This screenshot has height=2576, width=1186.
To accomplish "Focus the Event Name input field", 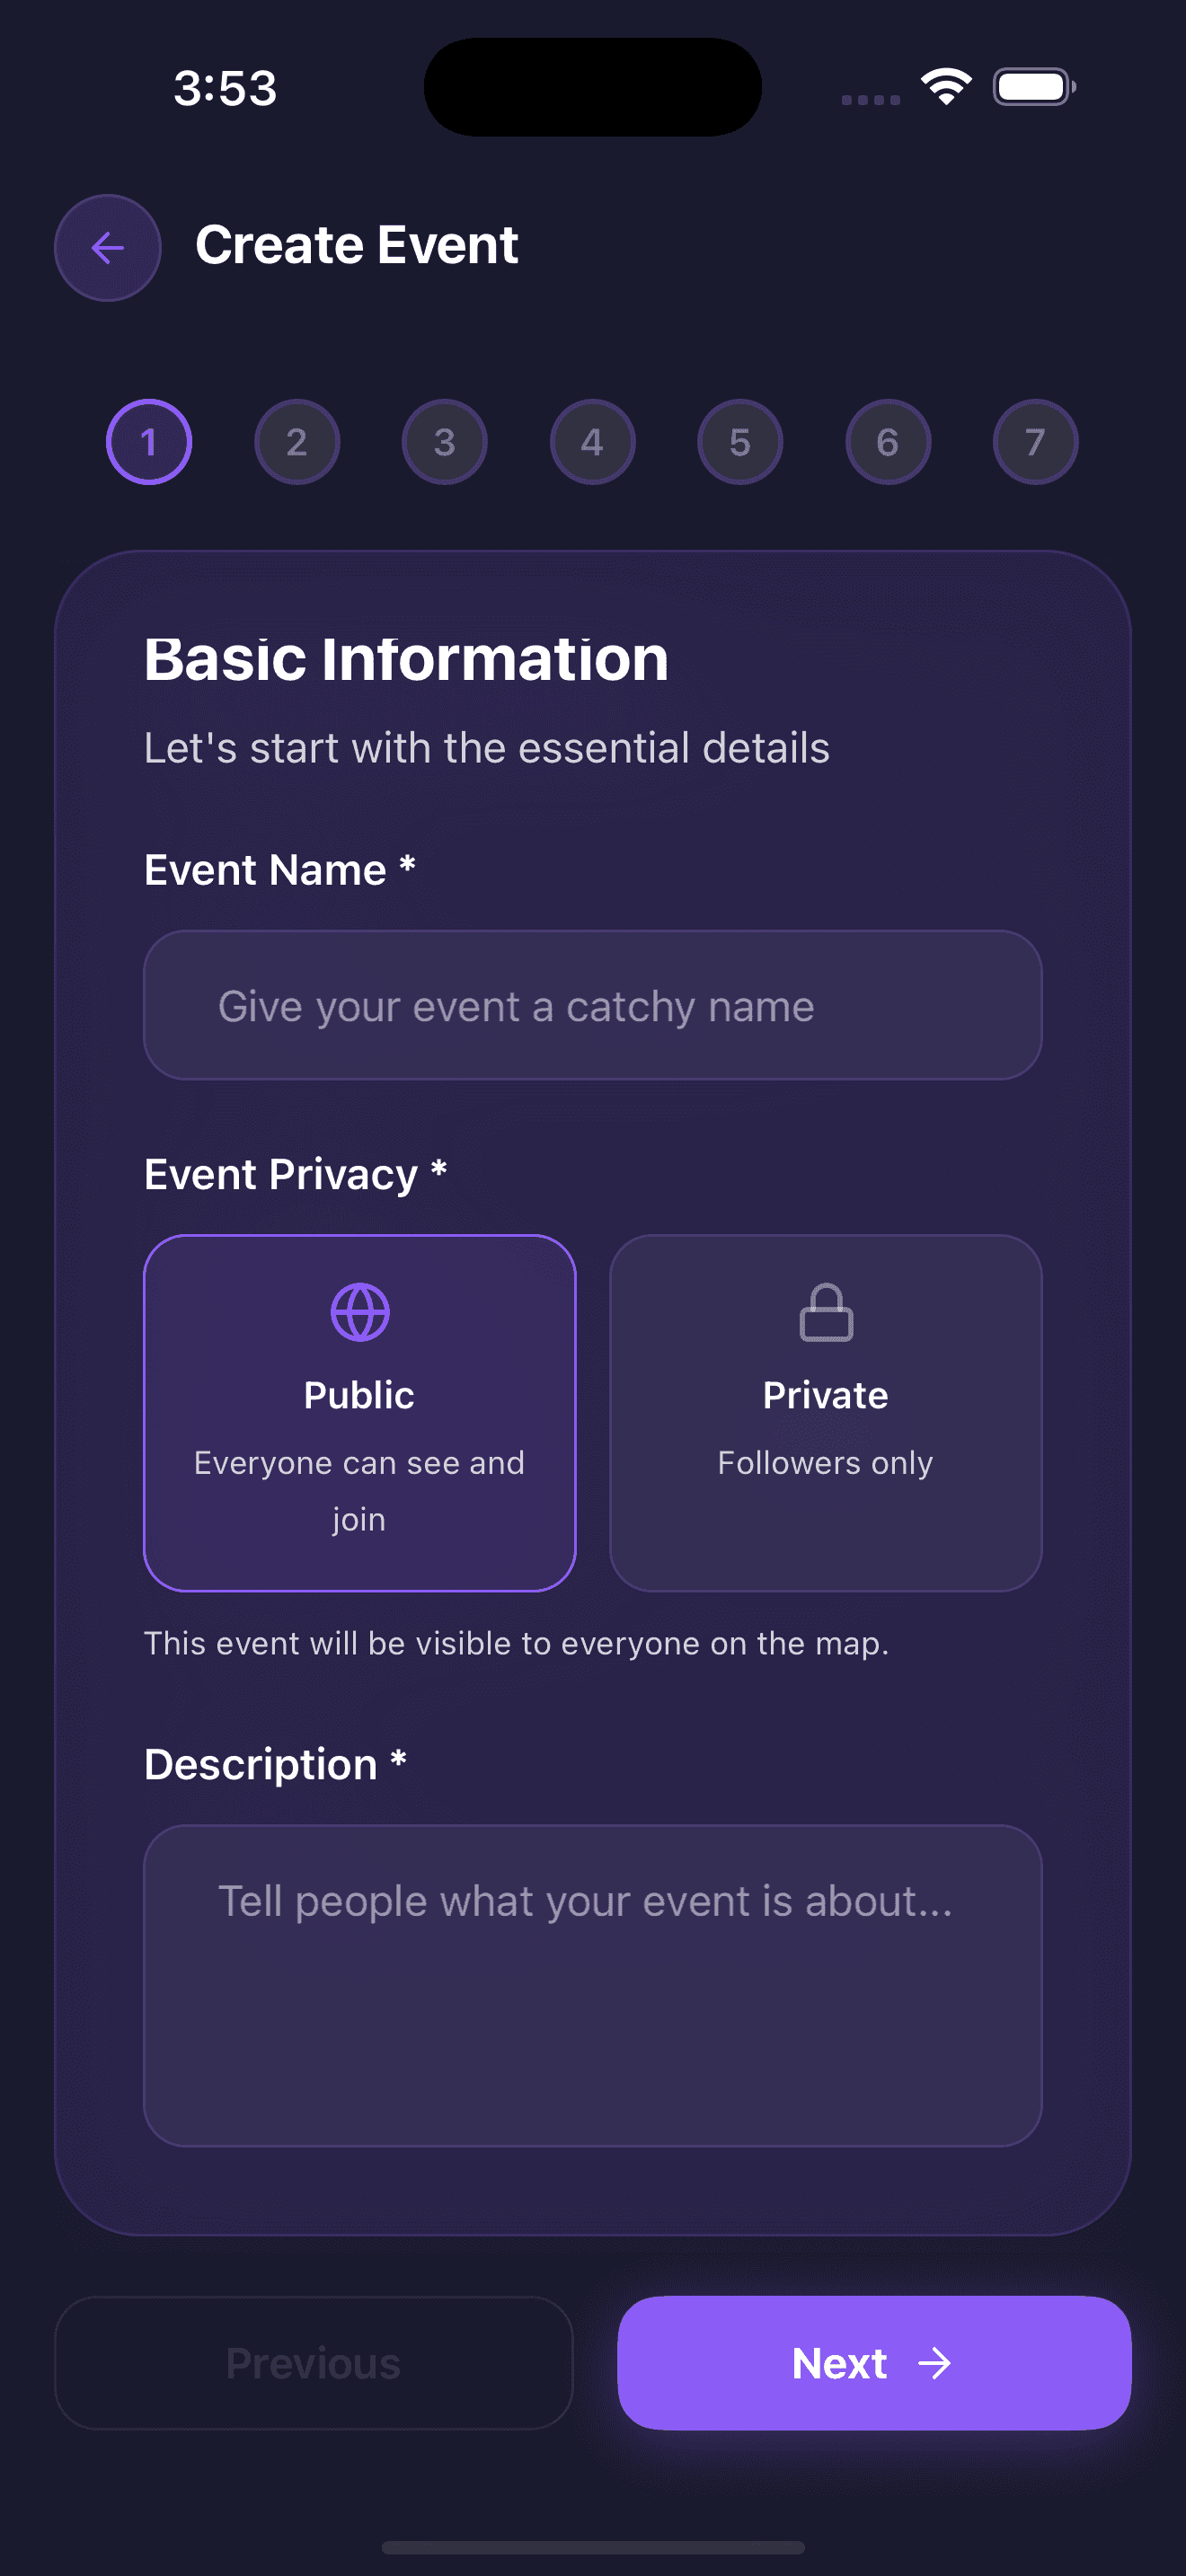I will 593,1005.
